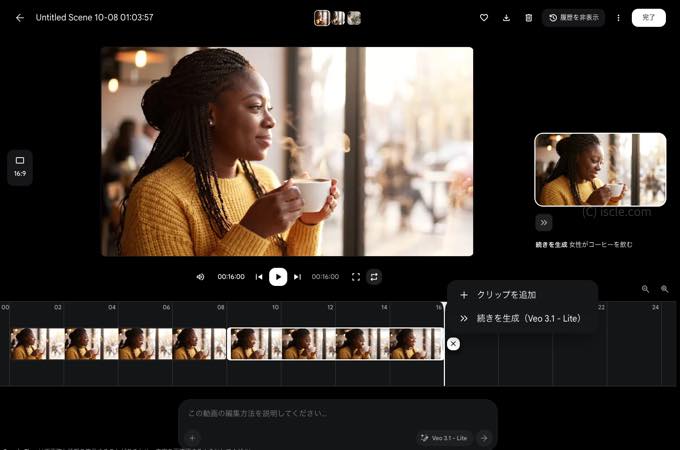Zoom out the timeline

645,289
